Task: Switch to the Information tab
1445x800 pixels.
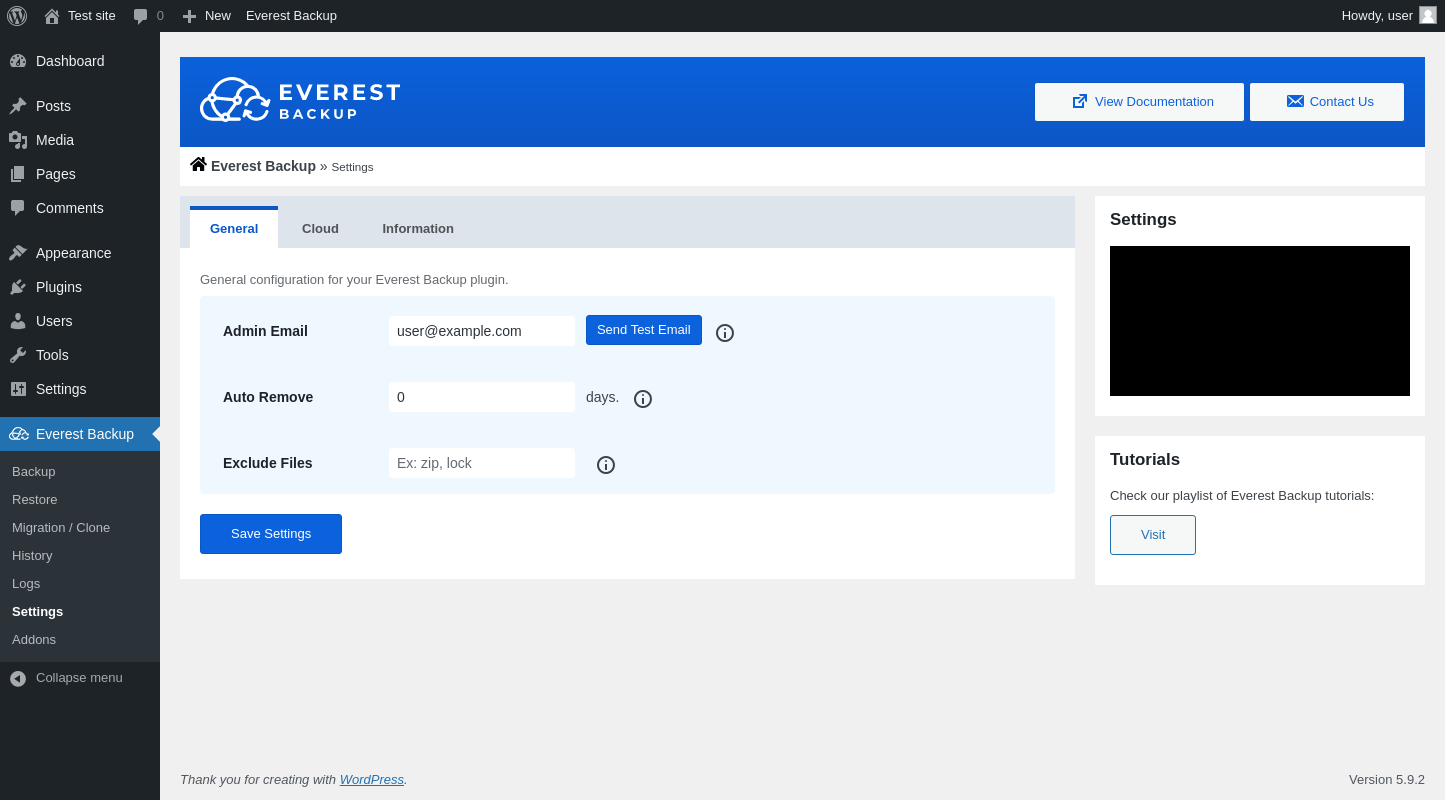Action: tap(418, 228)
